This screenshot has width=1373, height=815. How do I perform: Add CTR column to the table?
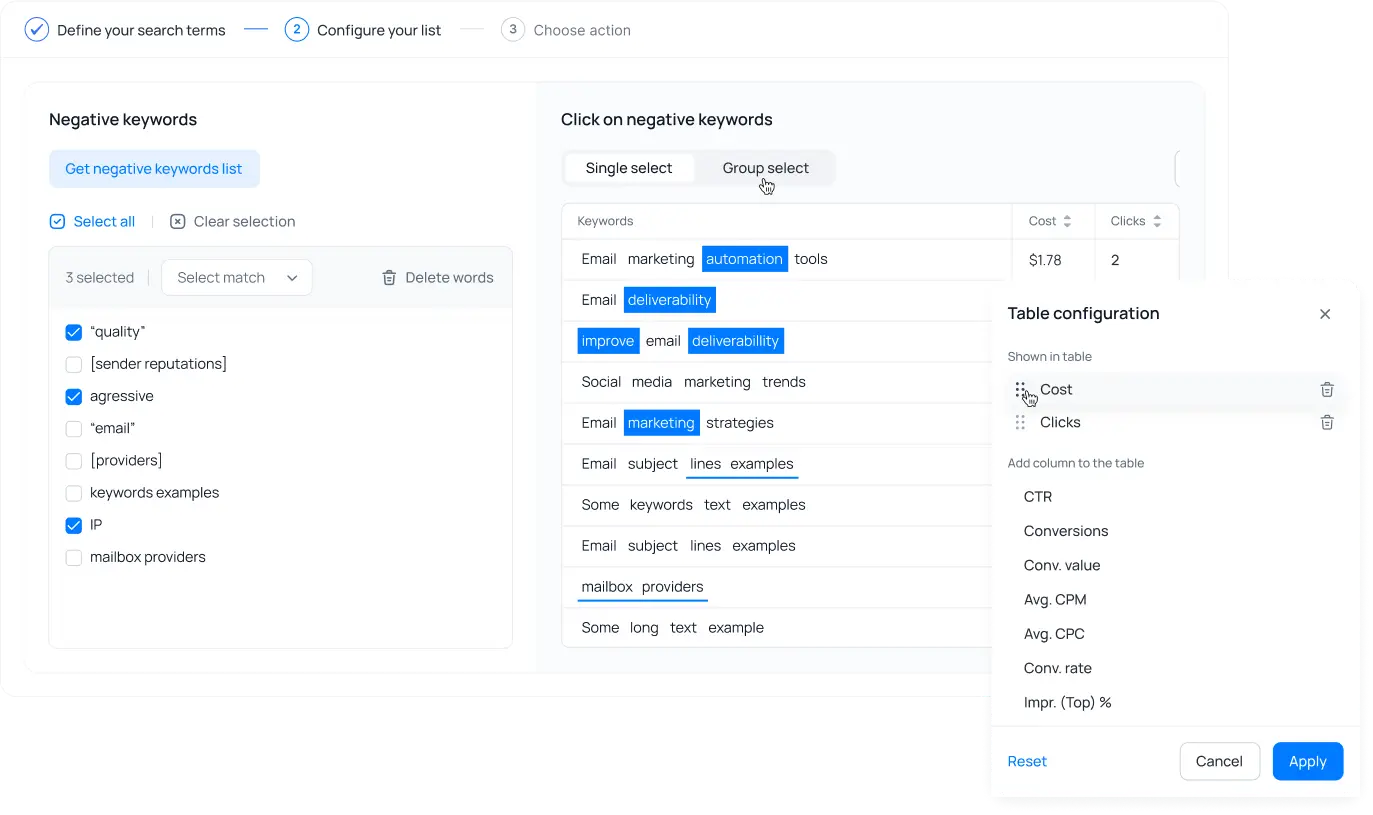[1038, 497]
